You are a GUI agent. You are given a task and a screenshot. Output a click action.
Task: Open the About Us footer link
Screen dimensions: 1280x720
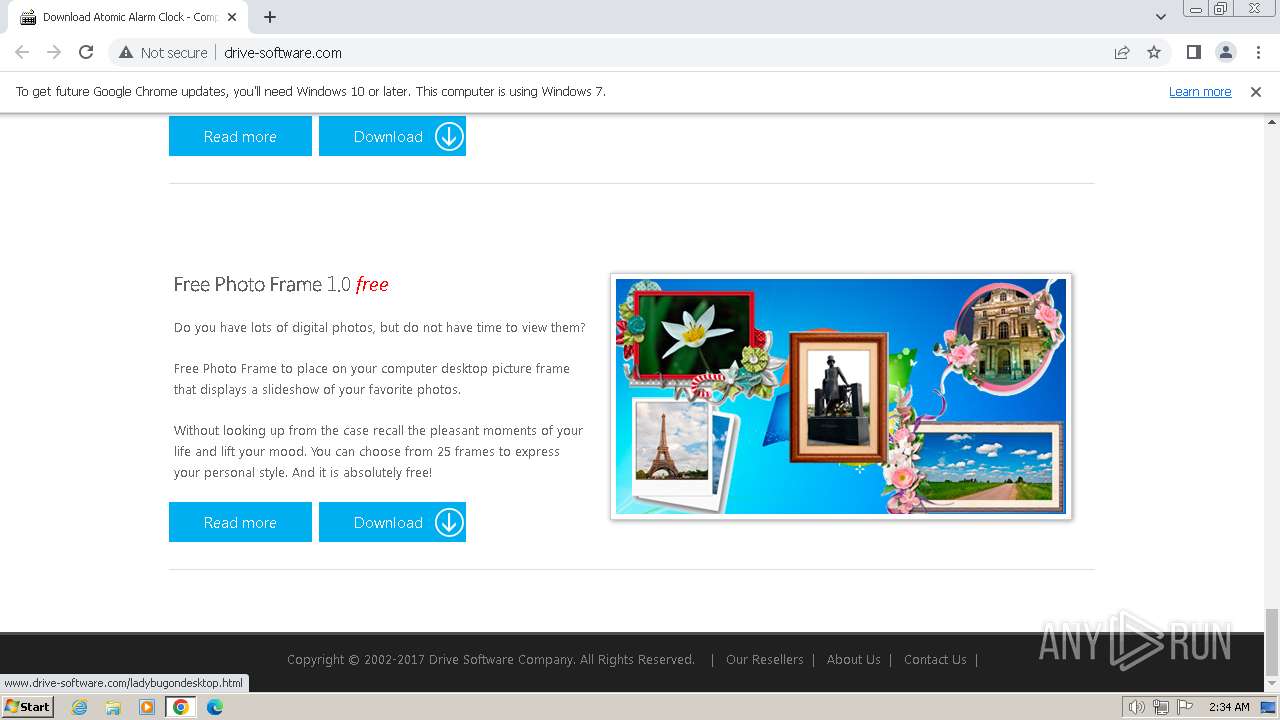point(854,659)
